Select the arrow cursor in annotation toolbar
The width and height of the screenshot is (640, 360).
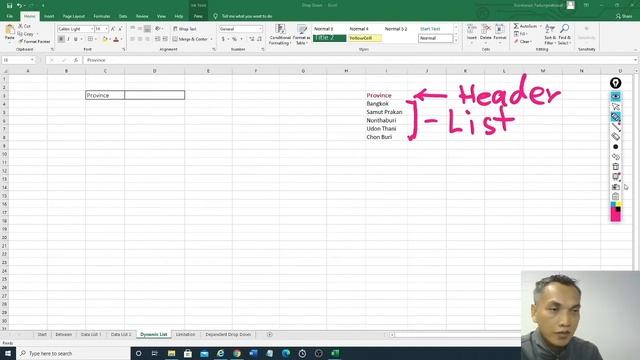[x=616, y=107]
